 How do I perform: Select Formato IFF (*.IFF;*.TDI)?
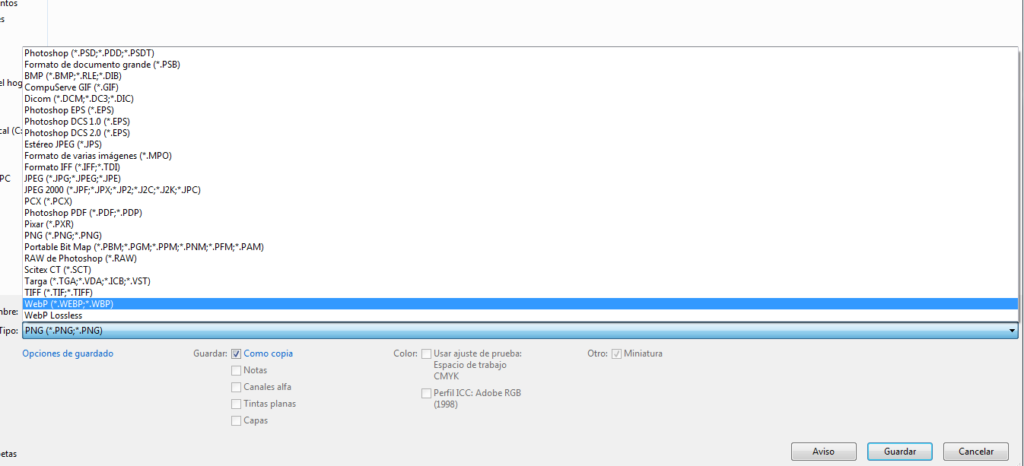[520, 167]
